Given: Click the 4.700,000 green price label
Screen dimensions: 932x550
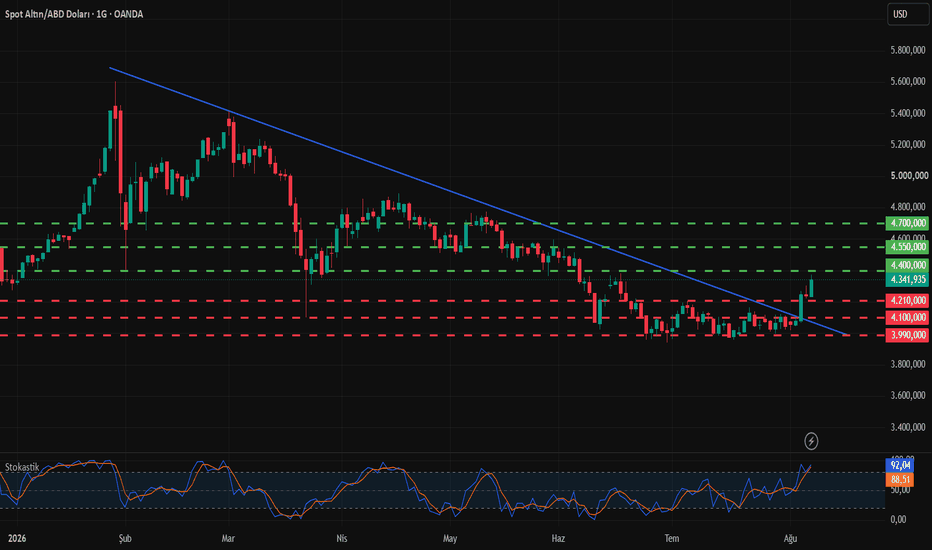Looking at the screenshot, I should coord(907,223).
